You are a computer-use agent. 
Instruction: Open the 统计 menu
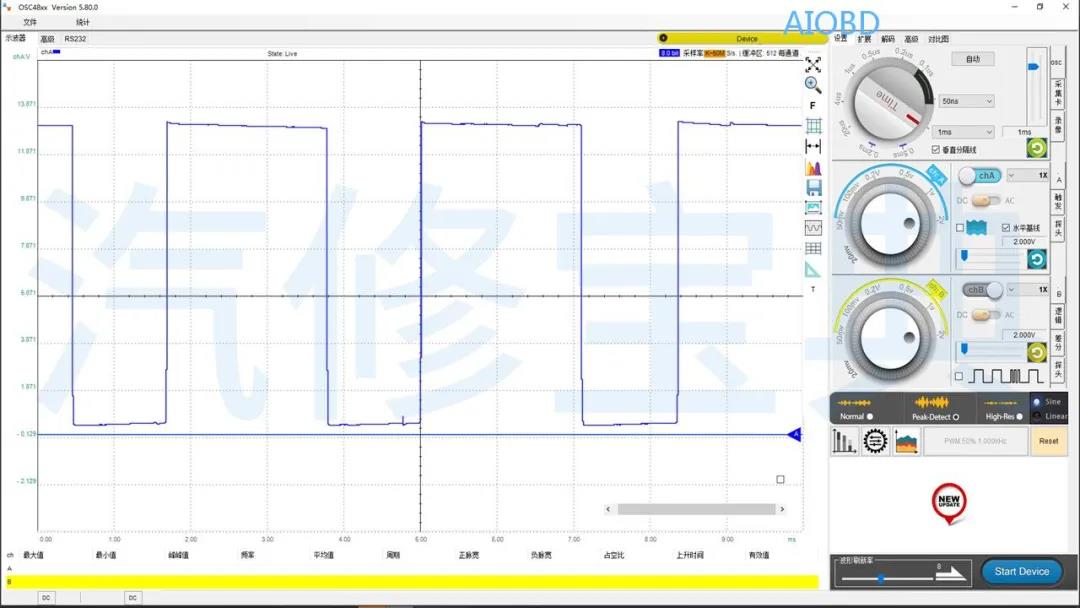pyautogui.click(x=83, y=22)
